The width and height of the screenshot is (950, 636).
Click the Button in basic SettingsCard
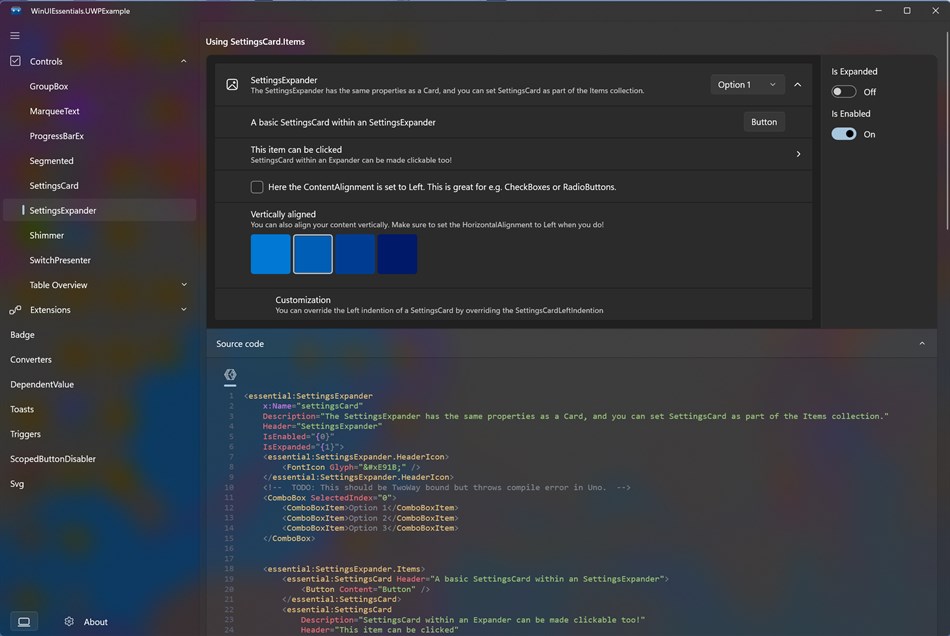[764, 122]
